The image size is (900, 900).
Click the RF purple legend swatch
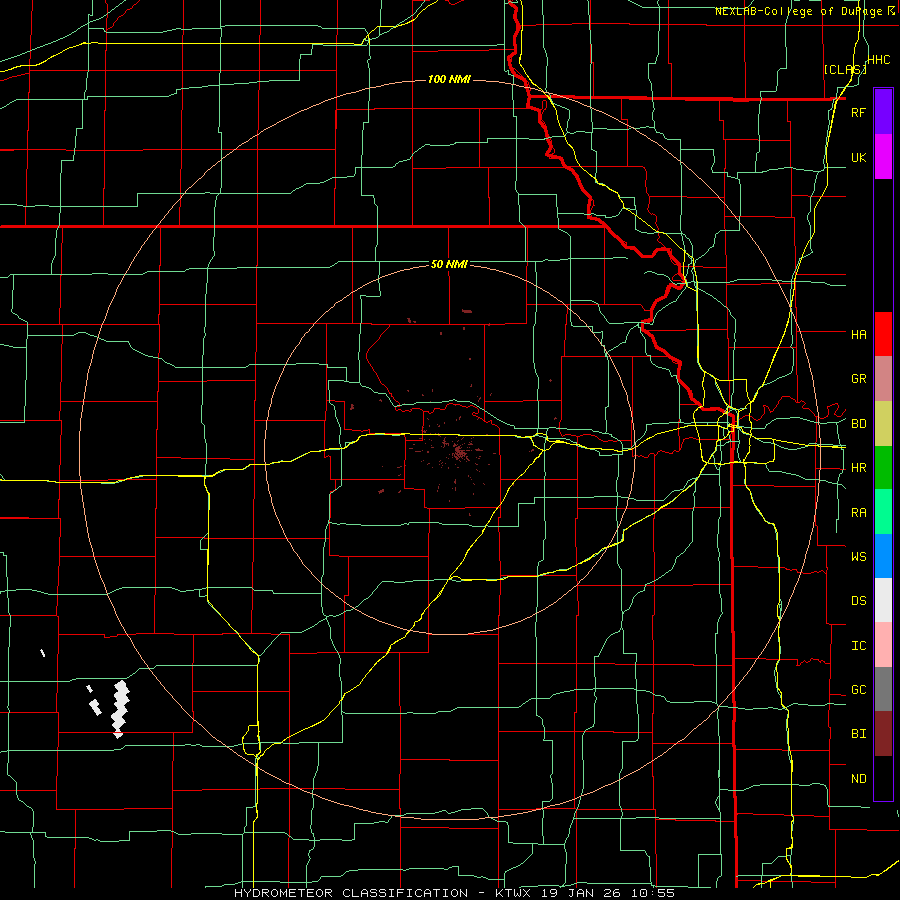[x=883, y=112]
